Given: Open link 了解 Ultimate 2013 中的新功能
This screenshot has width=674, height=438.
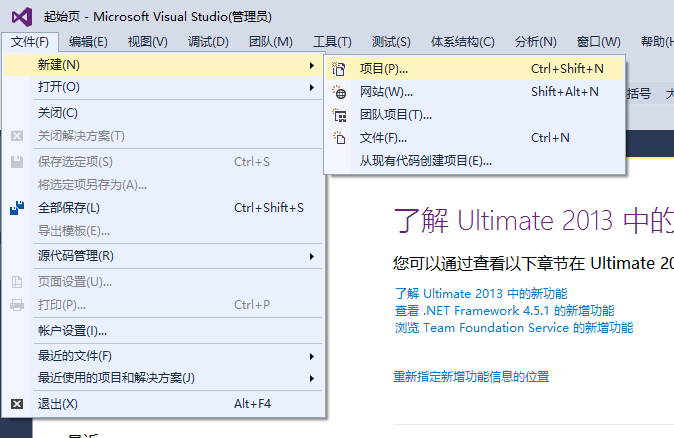Looking at the screenshot, I should click(481, 294).
